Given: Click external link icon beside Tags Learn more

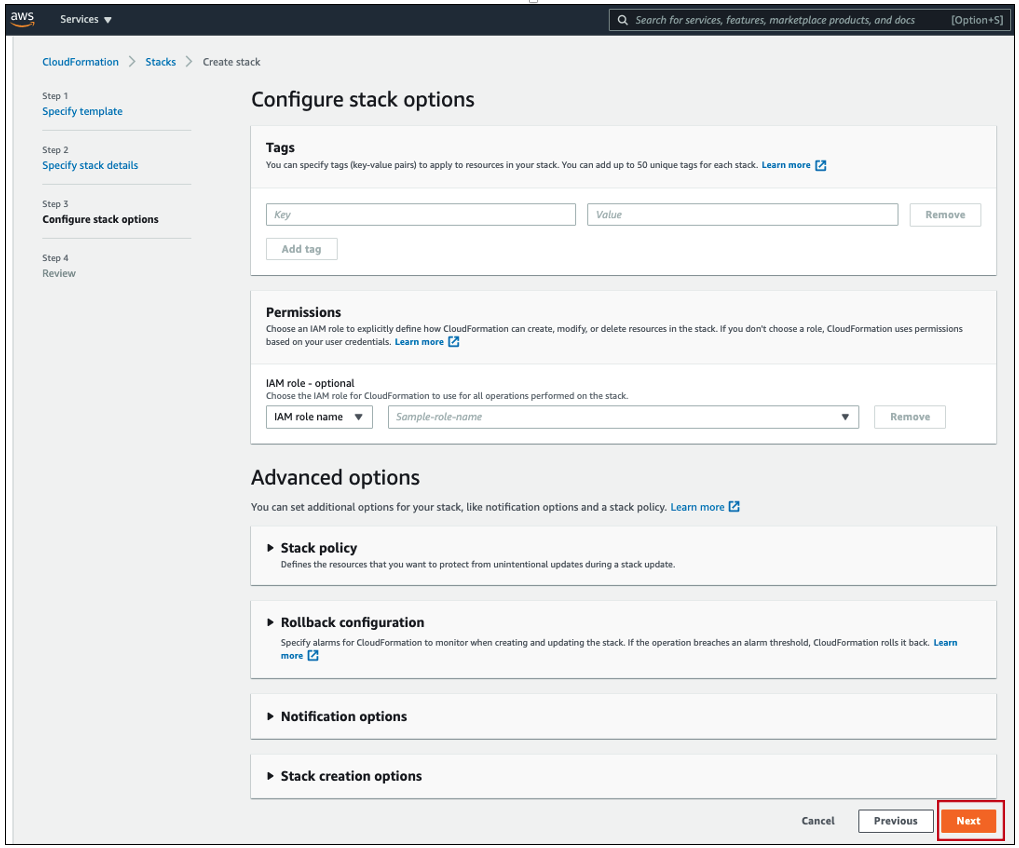Looking at the screenshot, I should pos(821,165).
